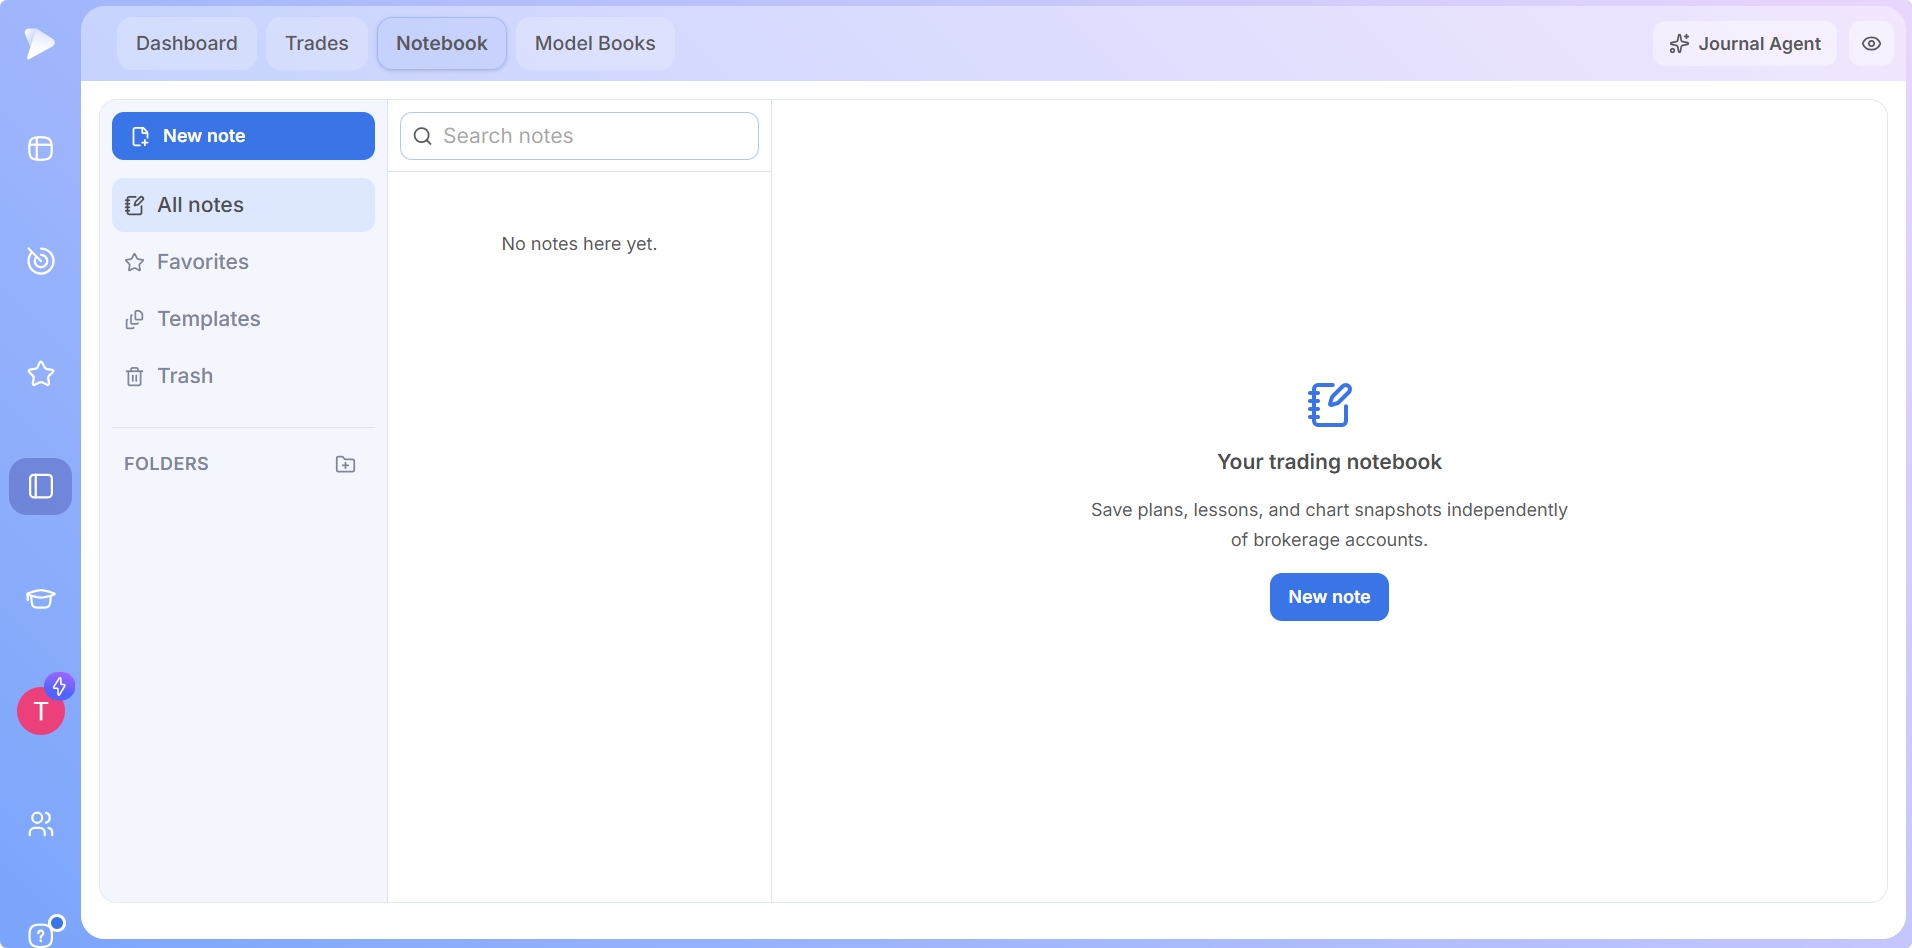The image size is (1912, 948).
Task: Click the 'Your trading notebook' heading
Action: (1329, 462)
